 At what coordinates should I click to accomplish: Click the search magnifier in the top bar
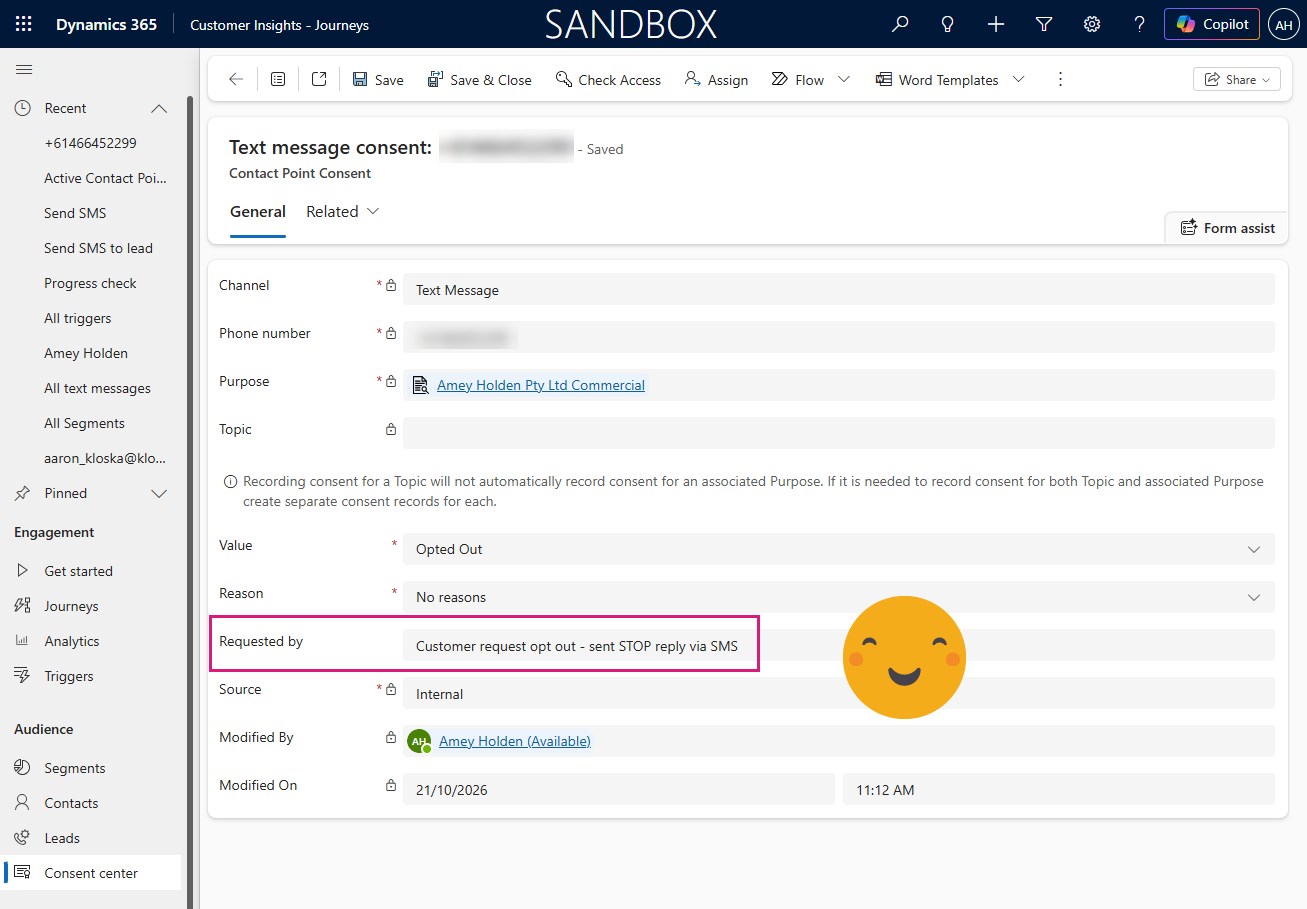(900, 24)
